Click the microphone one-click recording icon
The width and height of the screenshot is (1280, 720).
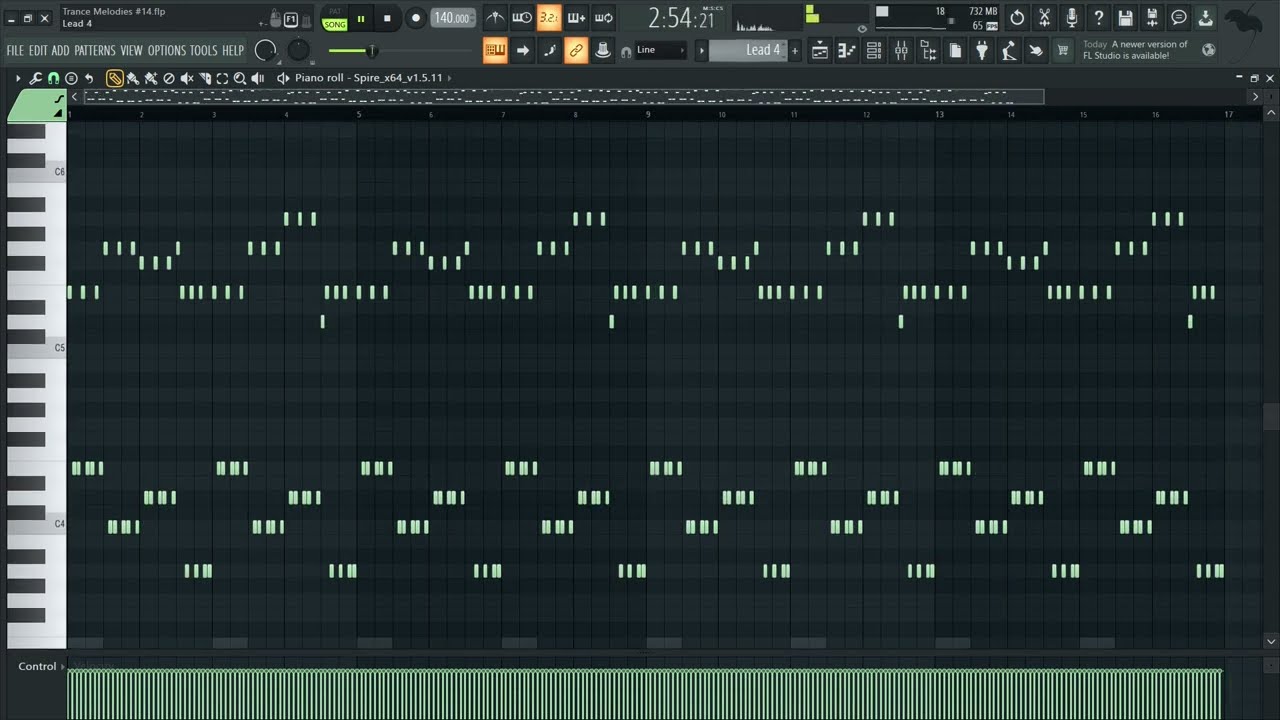tap(1071, 18)
